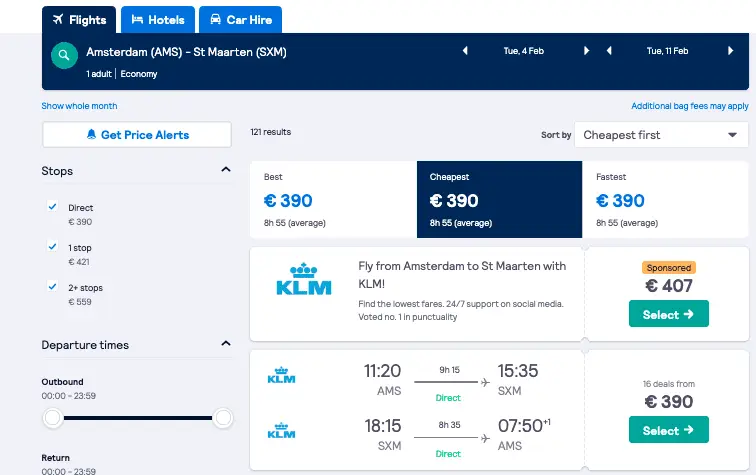Click KLM logo on outbound 11:20 flight

(x=281, y=375)
